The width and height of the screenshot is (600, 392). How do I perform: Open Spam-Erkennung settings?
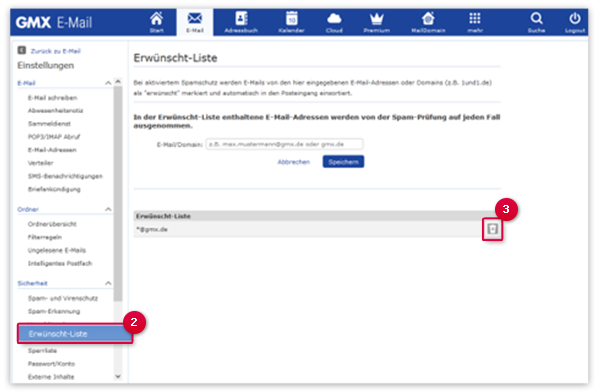click(54, 311)
